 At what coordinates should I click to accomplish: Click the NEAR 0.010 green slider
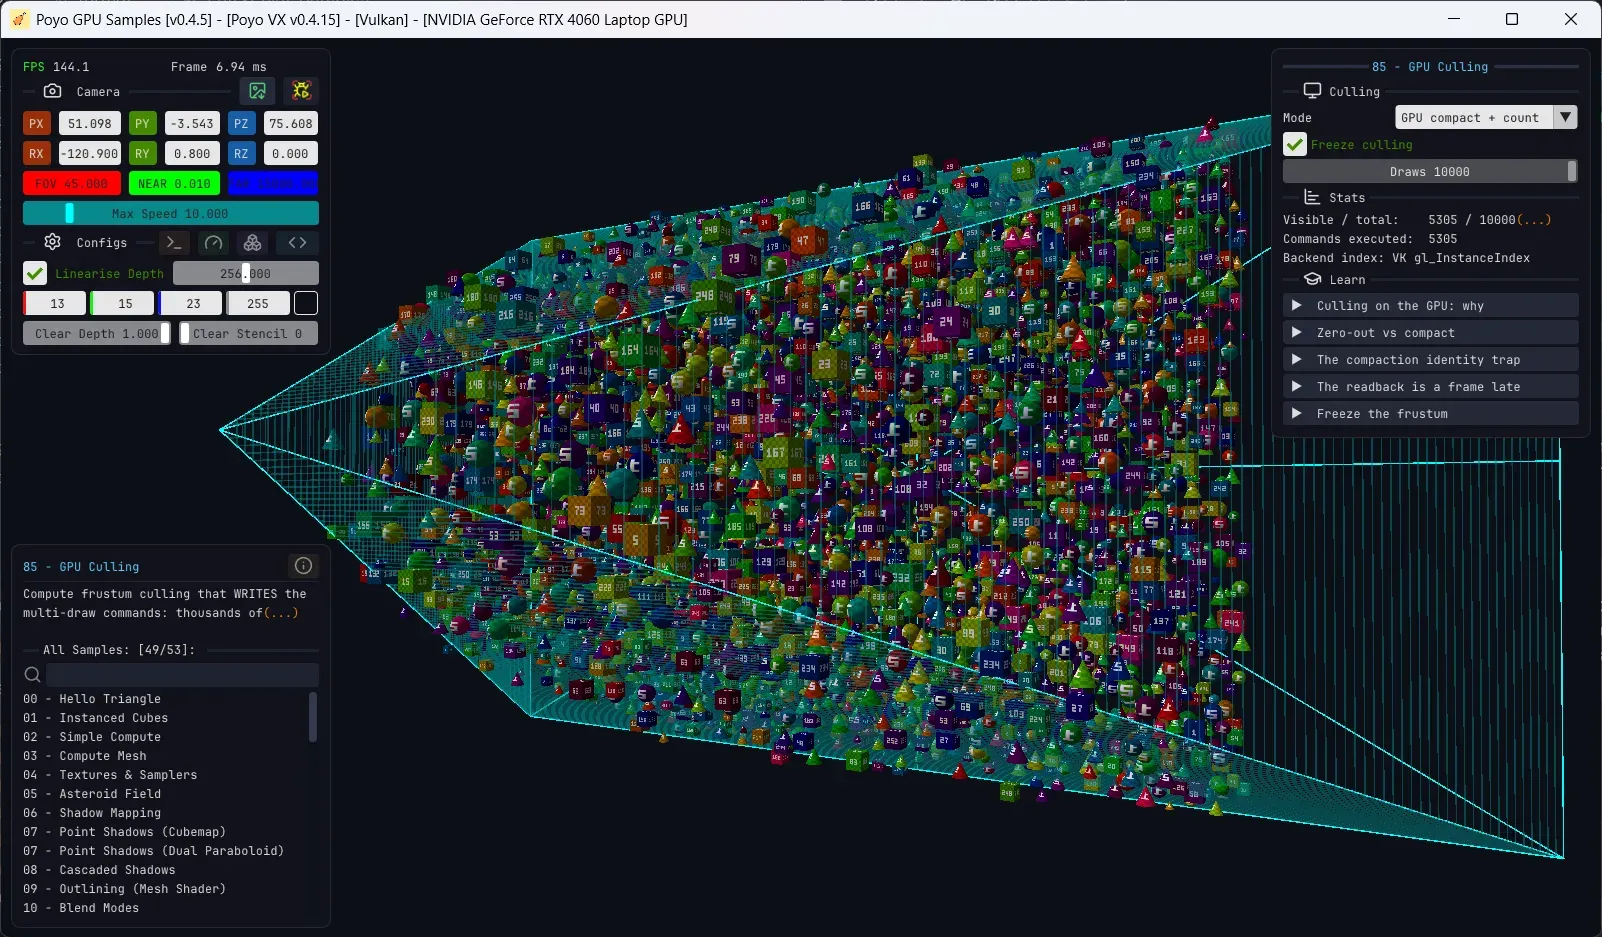(x=174, y=183)
